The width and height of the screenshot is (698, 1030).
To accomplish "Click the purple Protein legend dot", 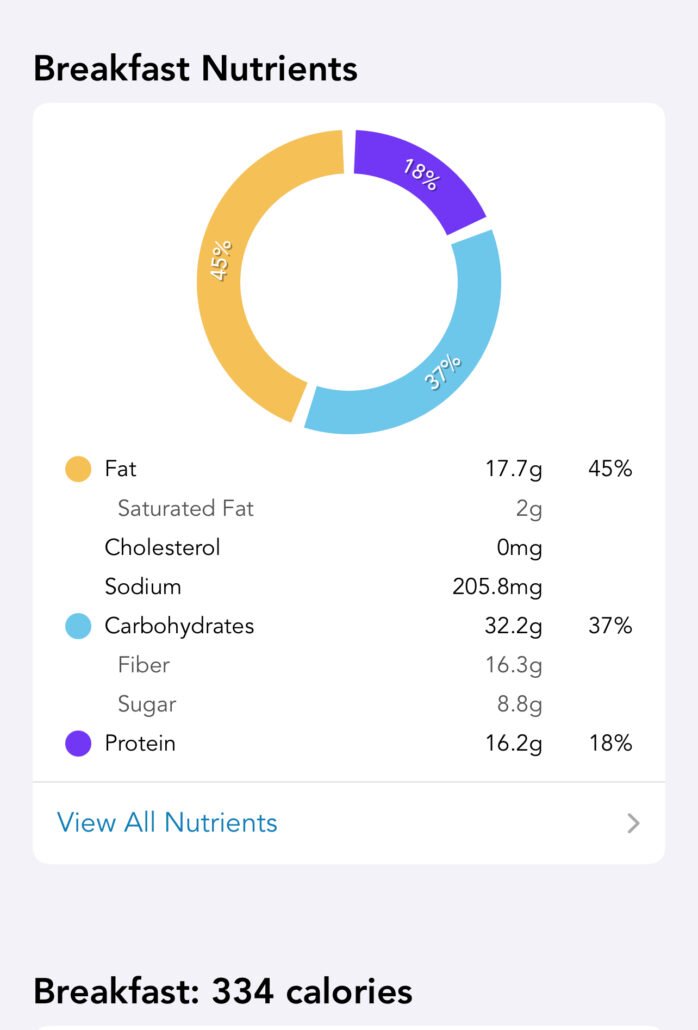I will click(76, 743).
